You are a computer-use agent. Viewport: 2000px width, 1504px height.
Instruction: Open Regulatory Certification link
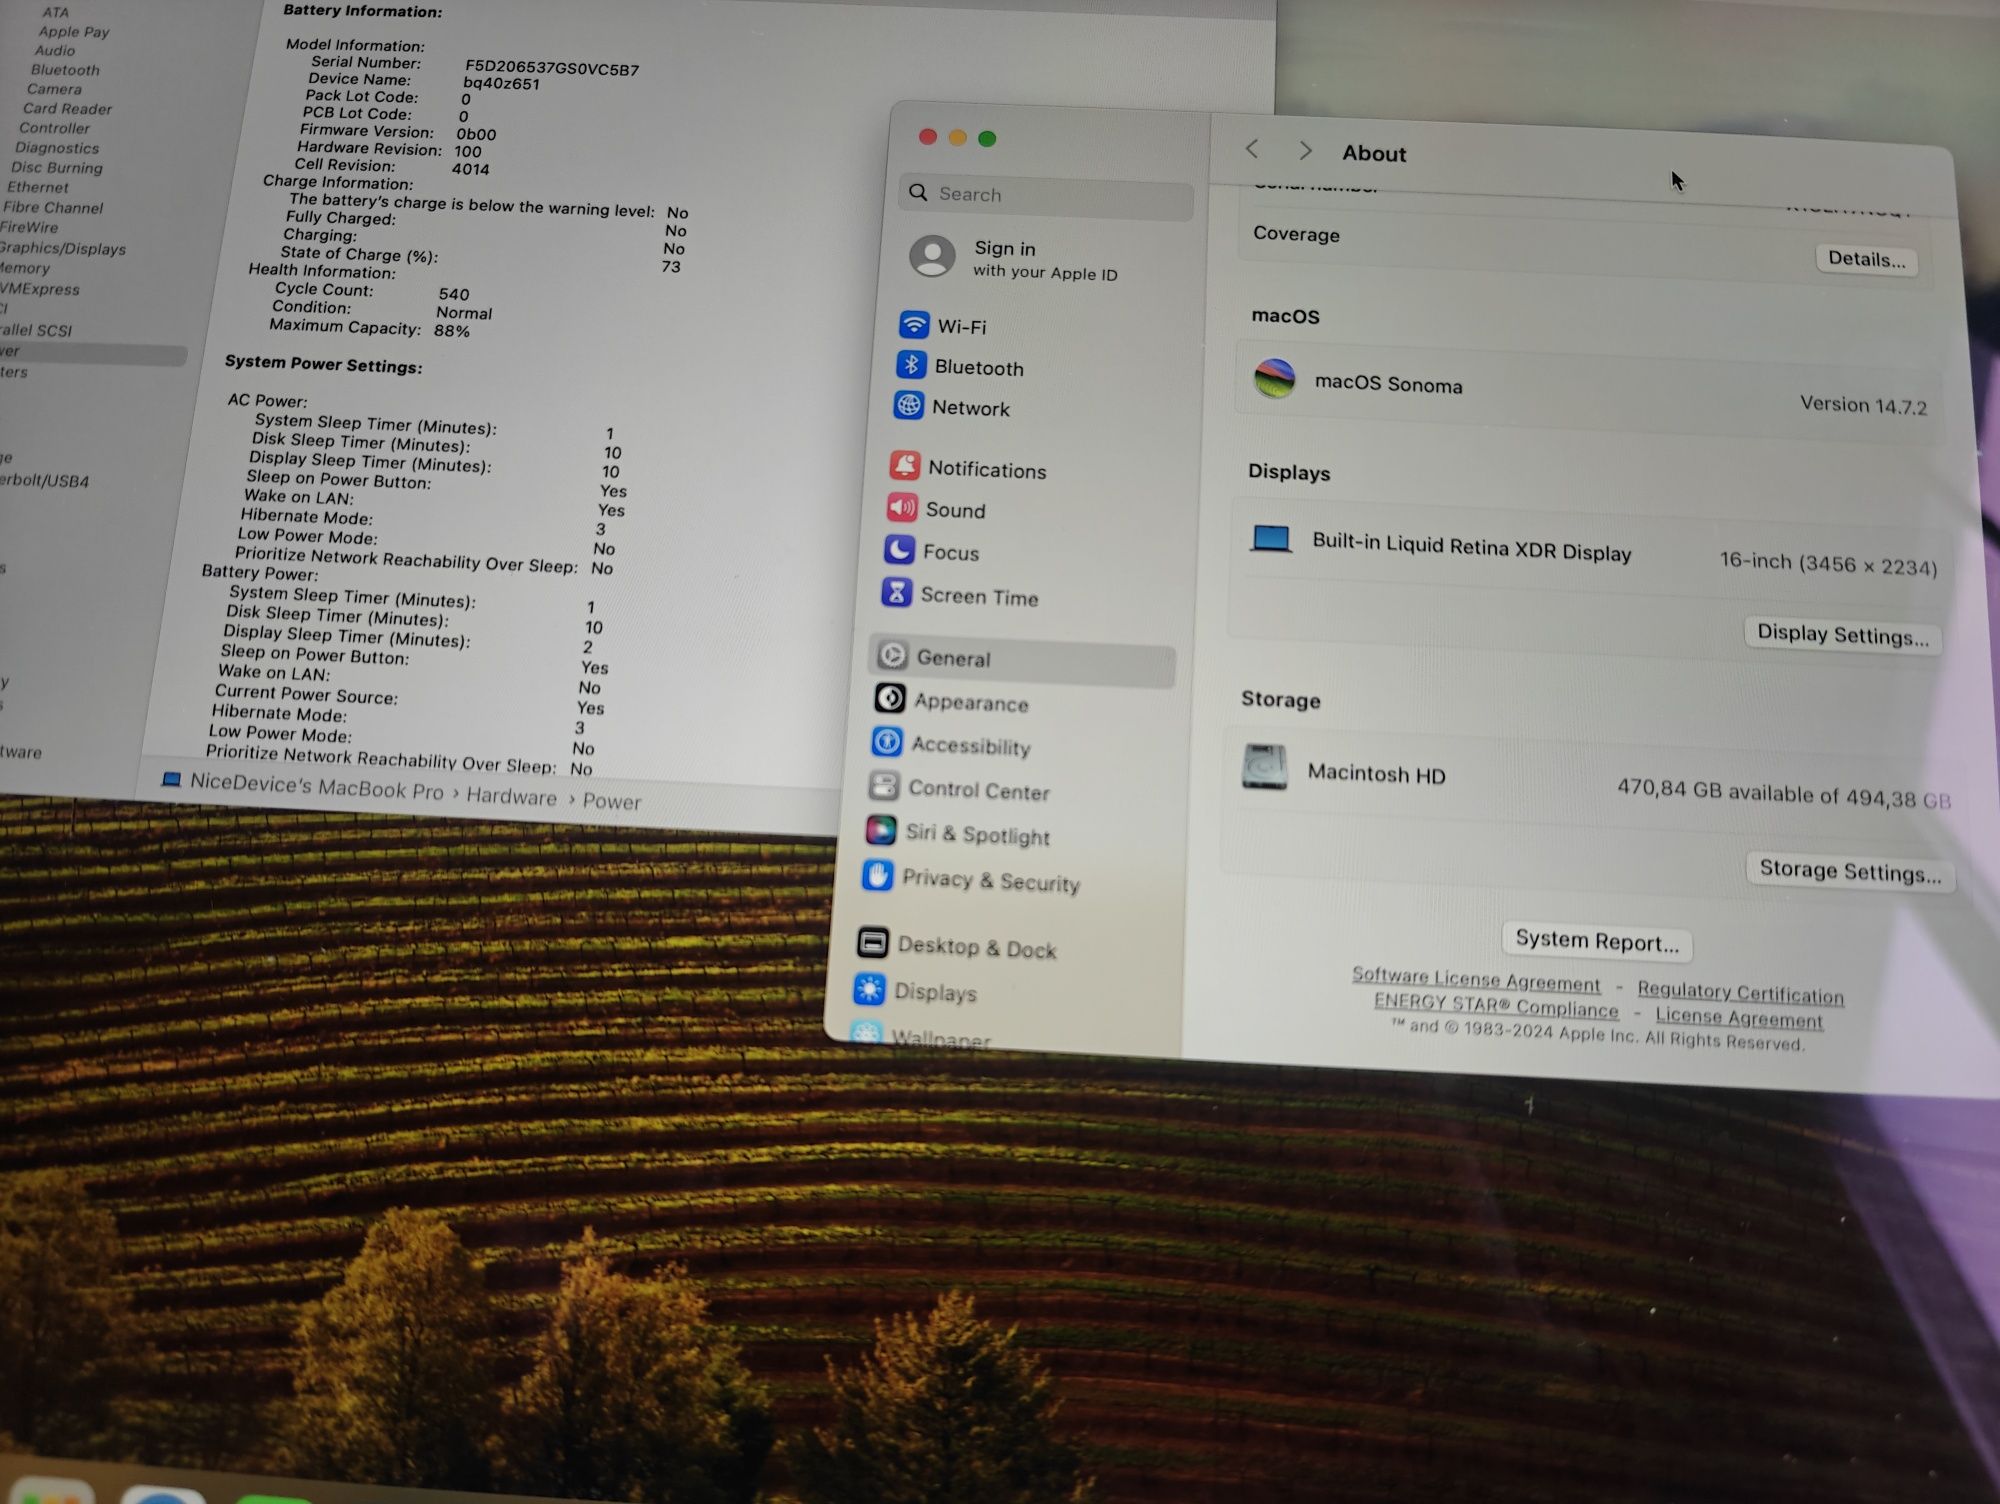tap(1740, 992)
